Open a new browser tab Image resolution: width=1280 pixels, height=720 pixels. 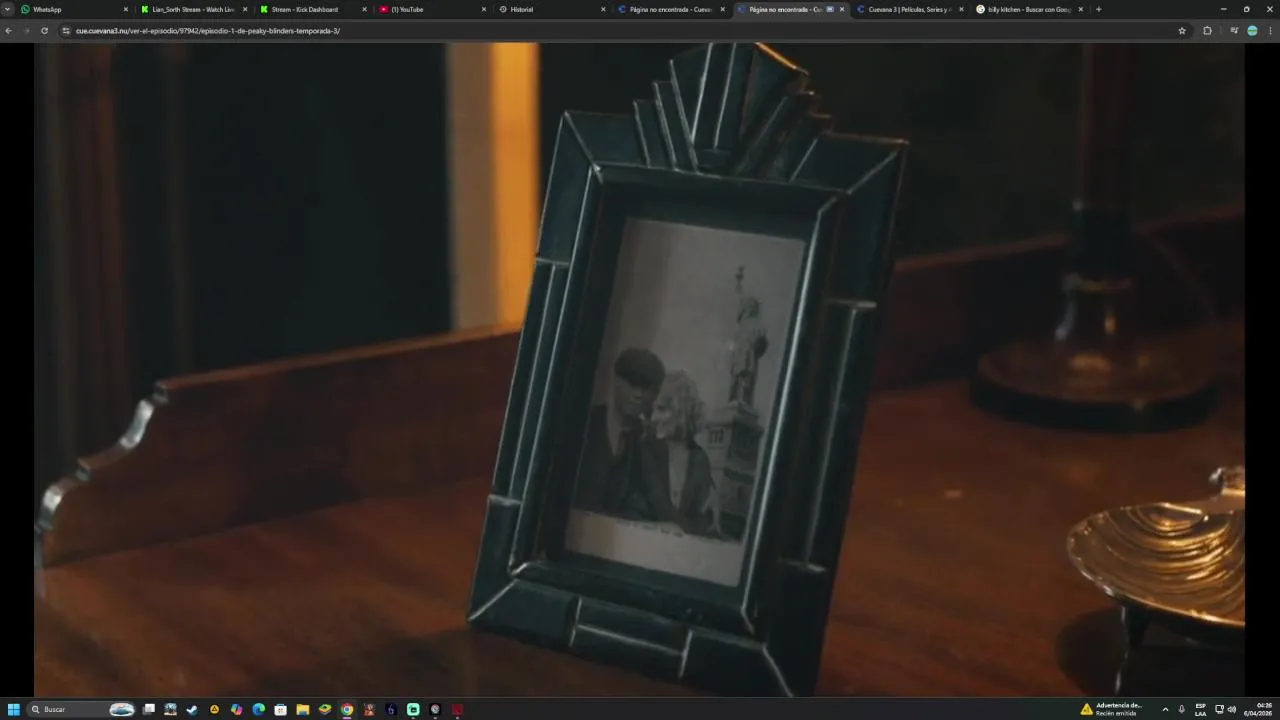tap(1099, 9)
